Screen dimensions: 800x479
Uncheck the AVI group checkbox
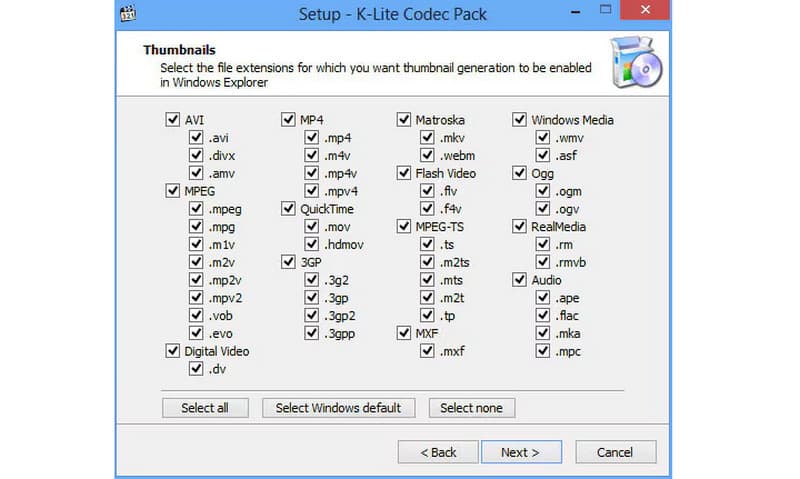pyautogui.click(x=172, y=120)
